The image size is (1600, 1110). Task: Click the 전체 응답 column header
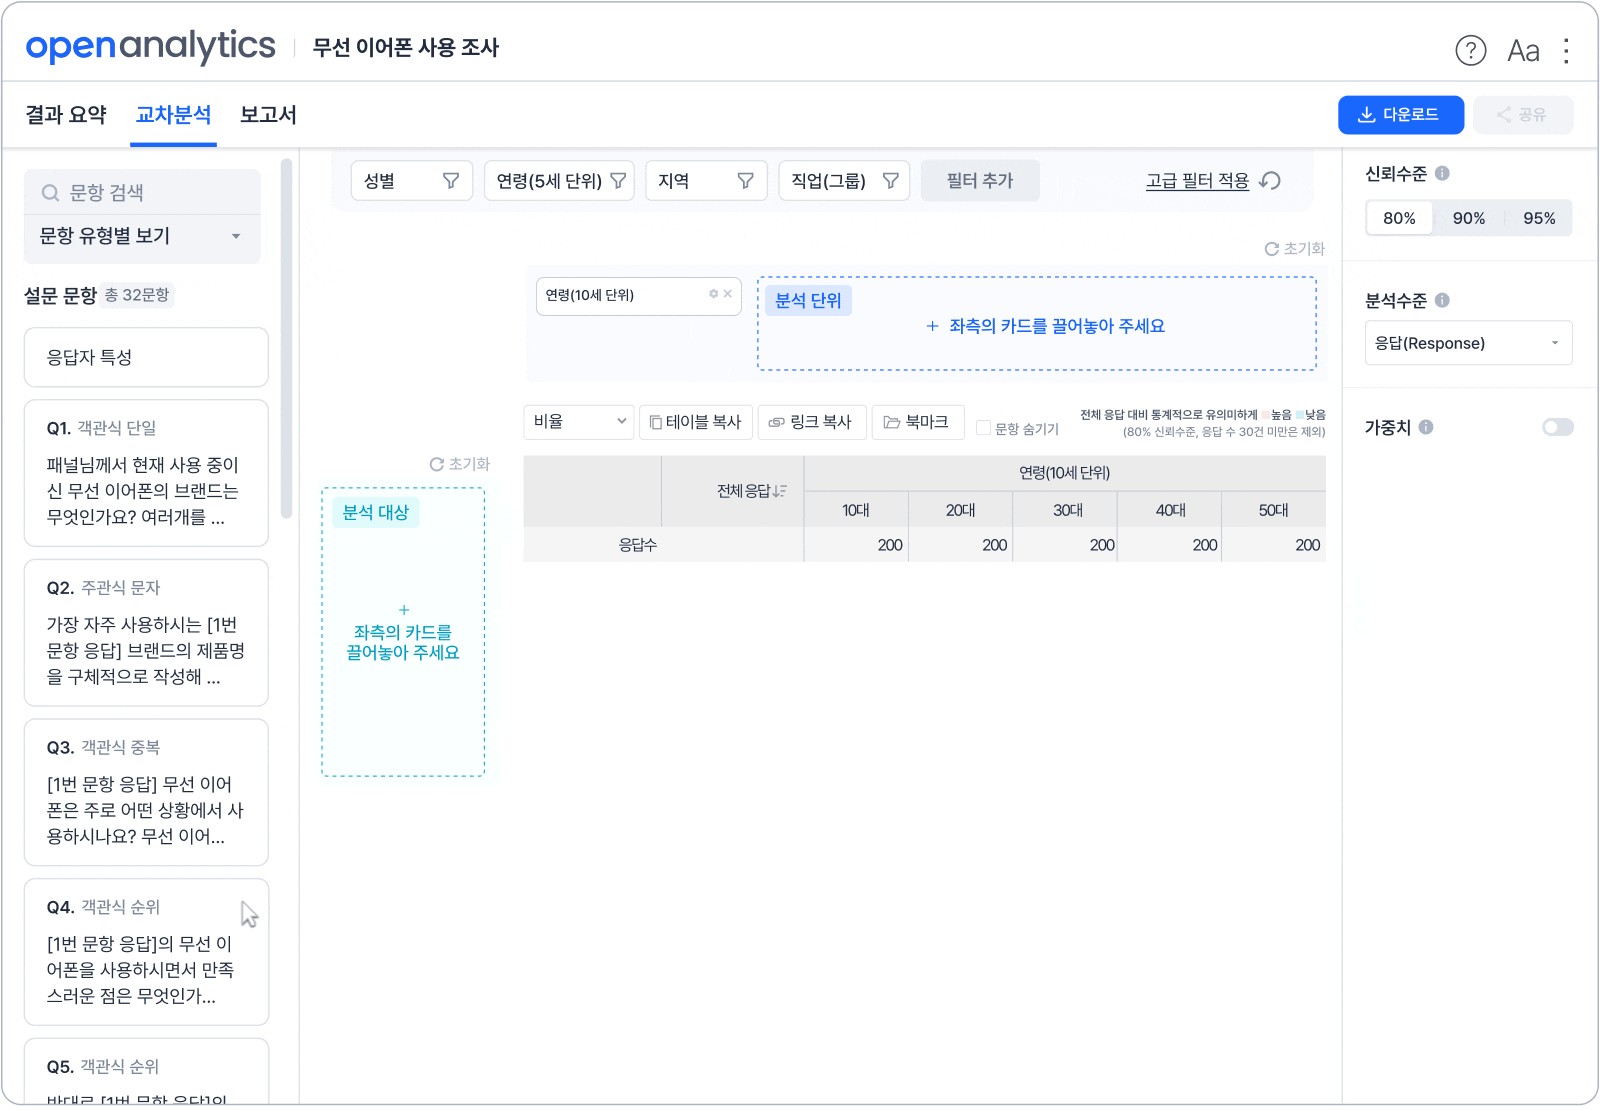(733, 491)
